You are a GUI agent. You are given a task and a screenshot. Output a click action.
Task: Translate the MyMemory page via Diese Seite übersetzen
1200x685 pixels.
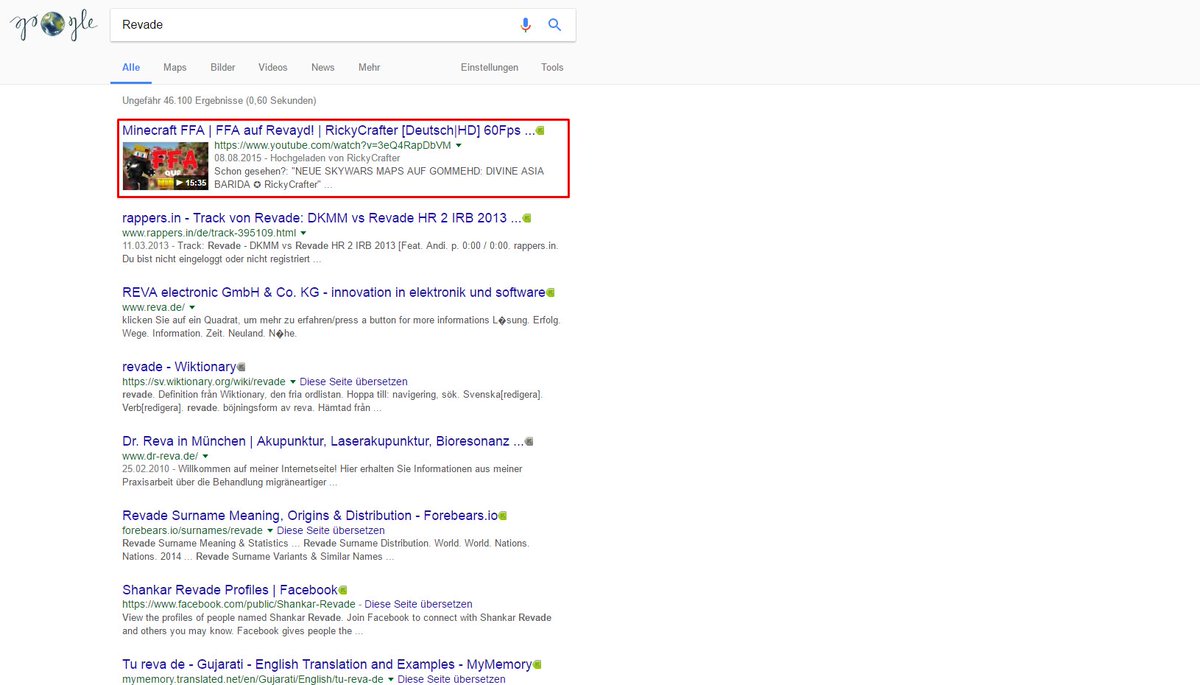point(452,680)
